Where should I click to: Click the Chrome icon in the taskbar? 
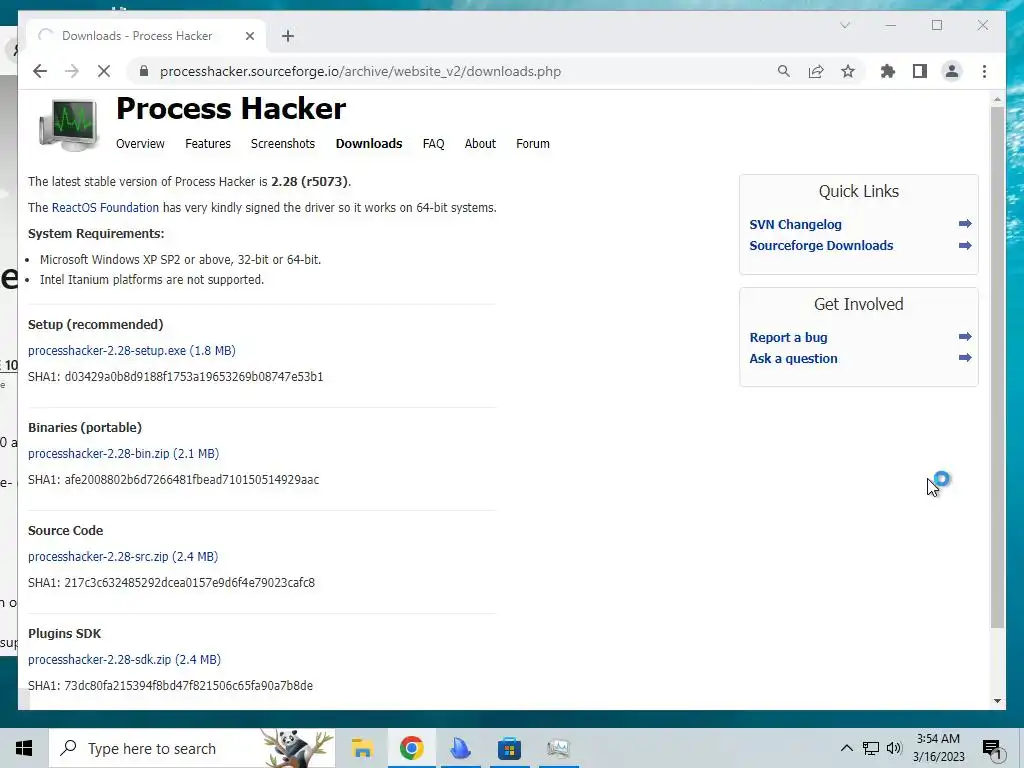[x=411, y=748]
